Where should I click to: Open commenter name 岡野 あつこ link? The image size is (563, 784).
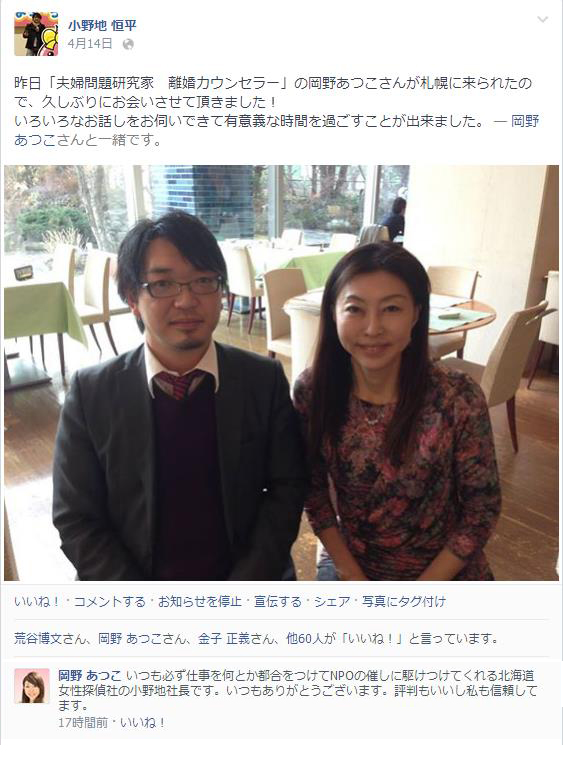point(90,676)
